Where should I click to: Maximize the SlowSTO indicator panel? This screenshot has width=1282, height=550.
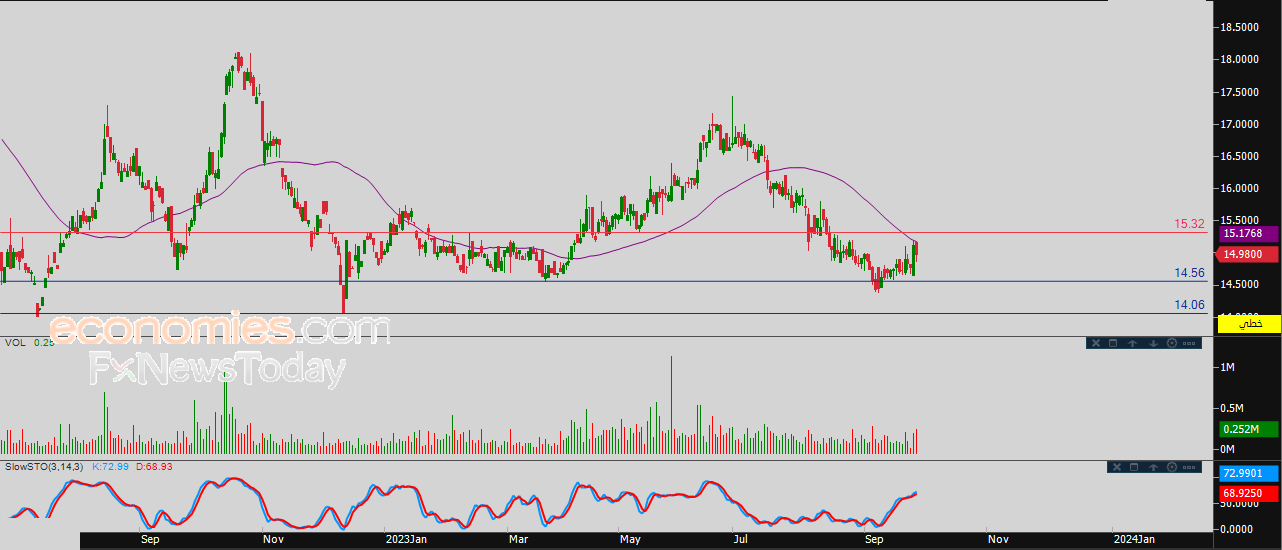click(x=1134, y=467)
